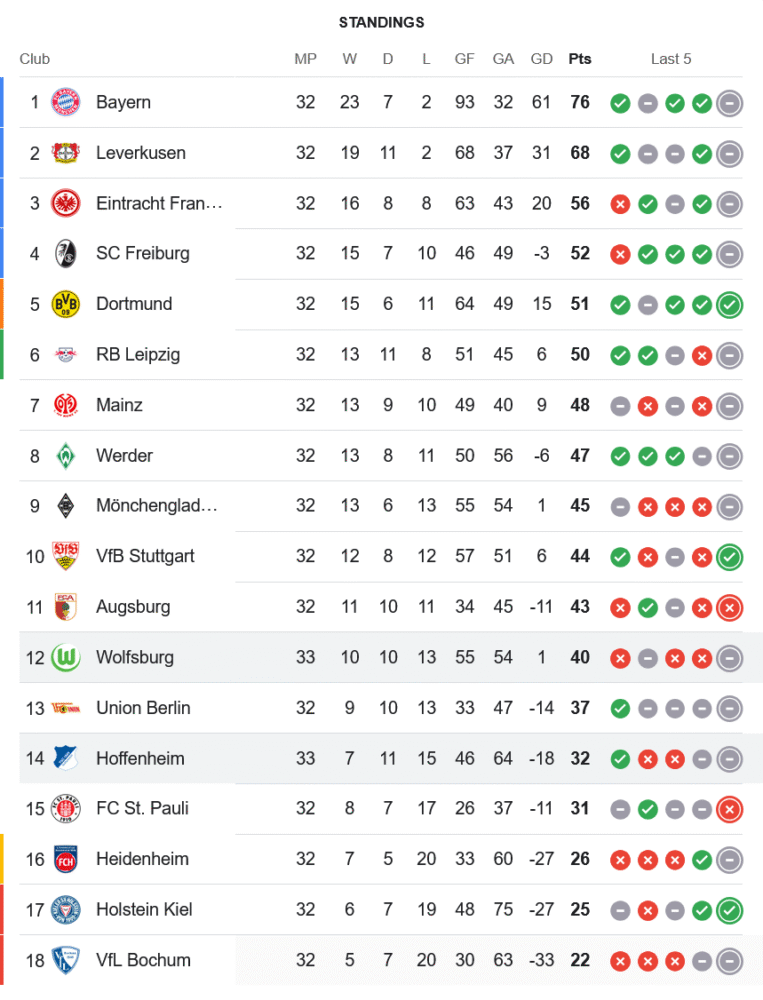The image size is (763, 1000).
Task: Click the Mainz club name
Action: tap(119, 405)
